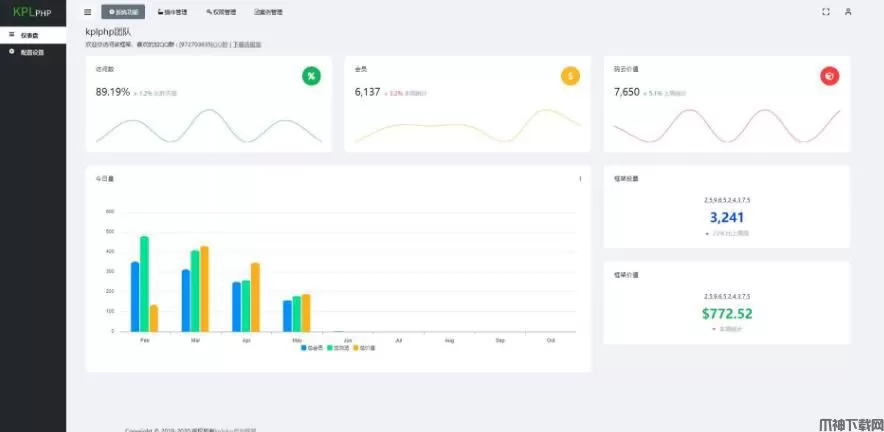Open the highlighted gray top navigation tab
884x432 pixels.
tap(123, 12)
